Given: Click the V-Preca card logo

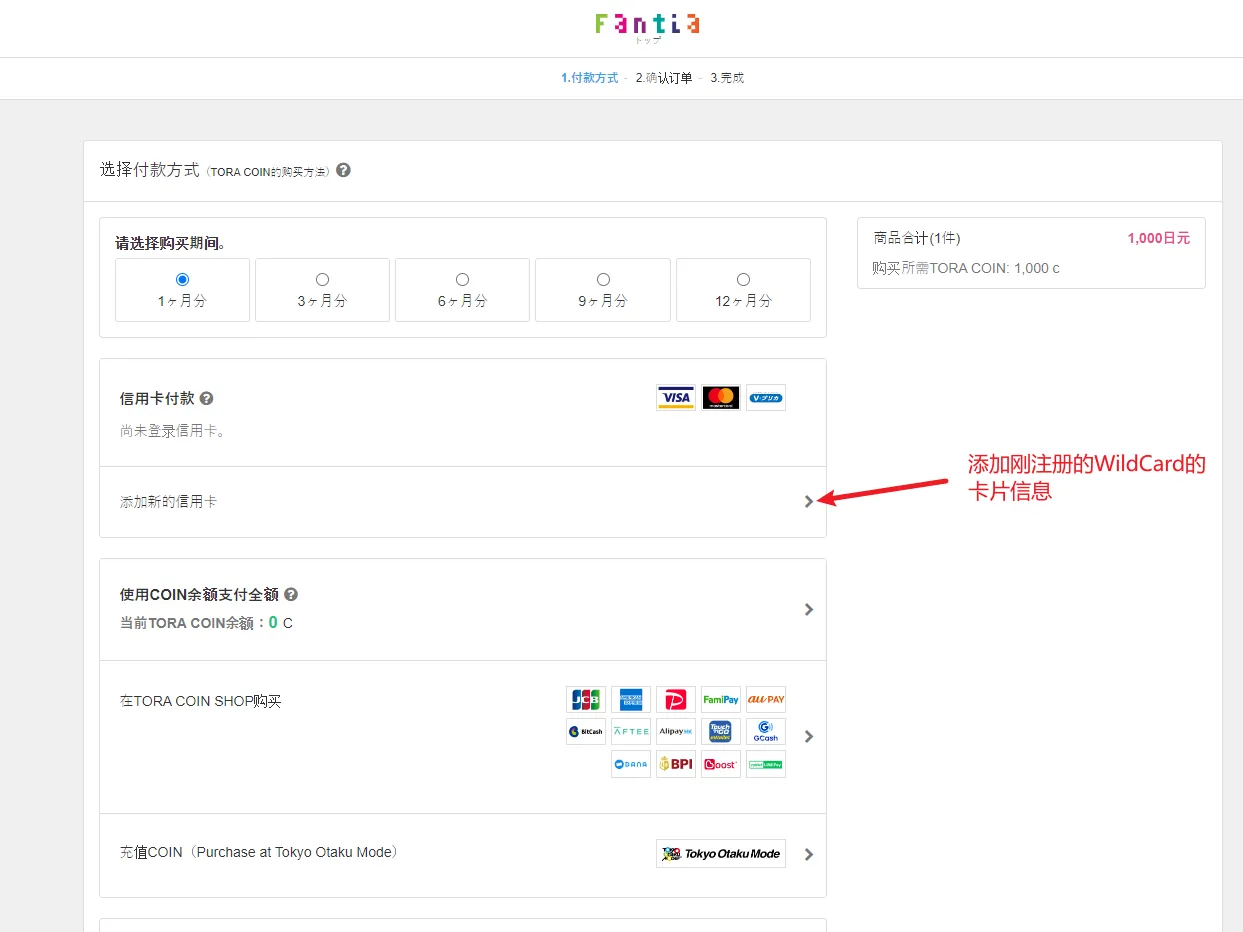Looking at the screenshot, I should click(766, 398).
